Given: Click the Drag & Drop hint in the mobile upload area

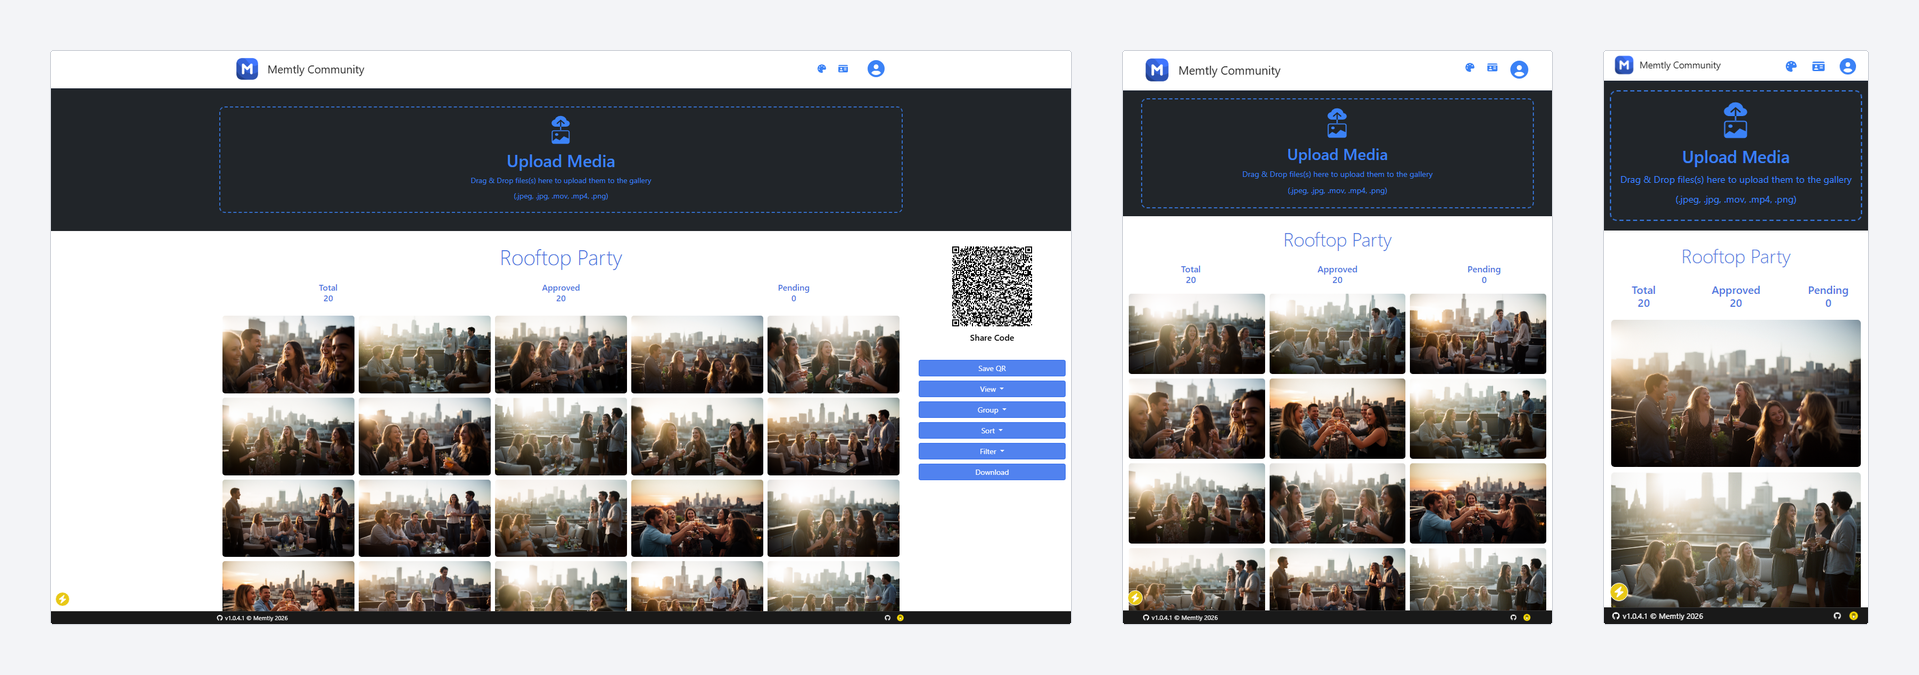Looking at the screenshot, I should (x=1736, y=180).
